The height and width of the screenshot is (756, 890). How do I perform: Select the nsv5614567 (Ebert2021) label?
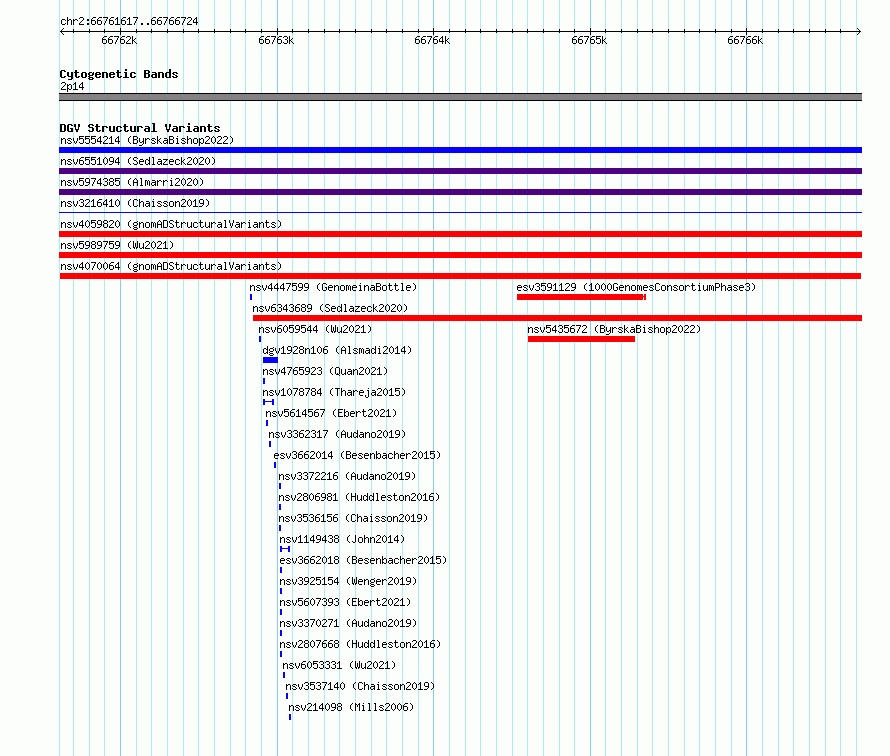tap(331, 413)
